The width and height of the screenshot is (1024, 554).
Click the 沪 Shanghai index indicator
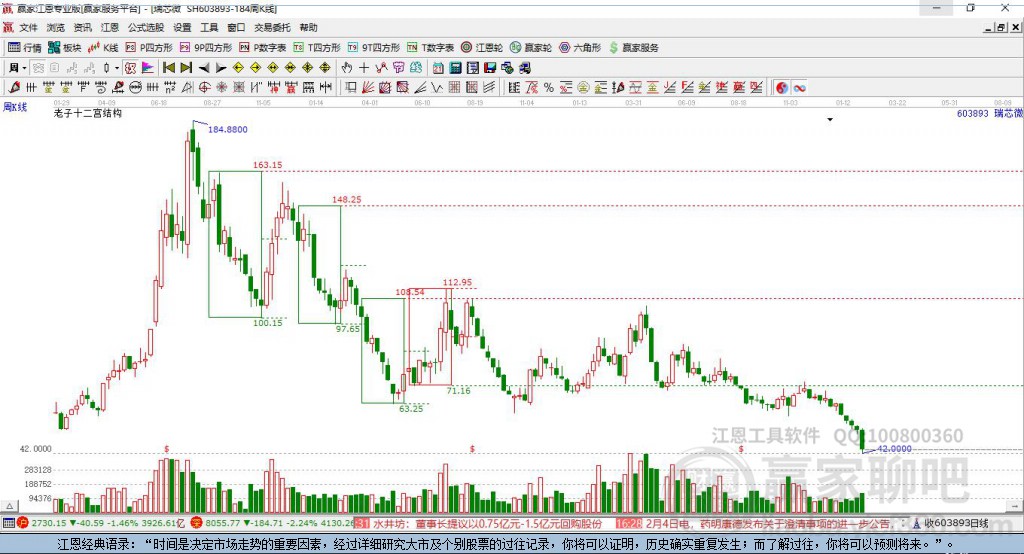pos(23,523)
